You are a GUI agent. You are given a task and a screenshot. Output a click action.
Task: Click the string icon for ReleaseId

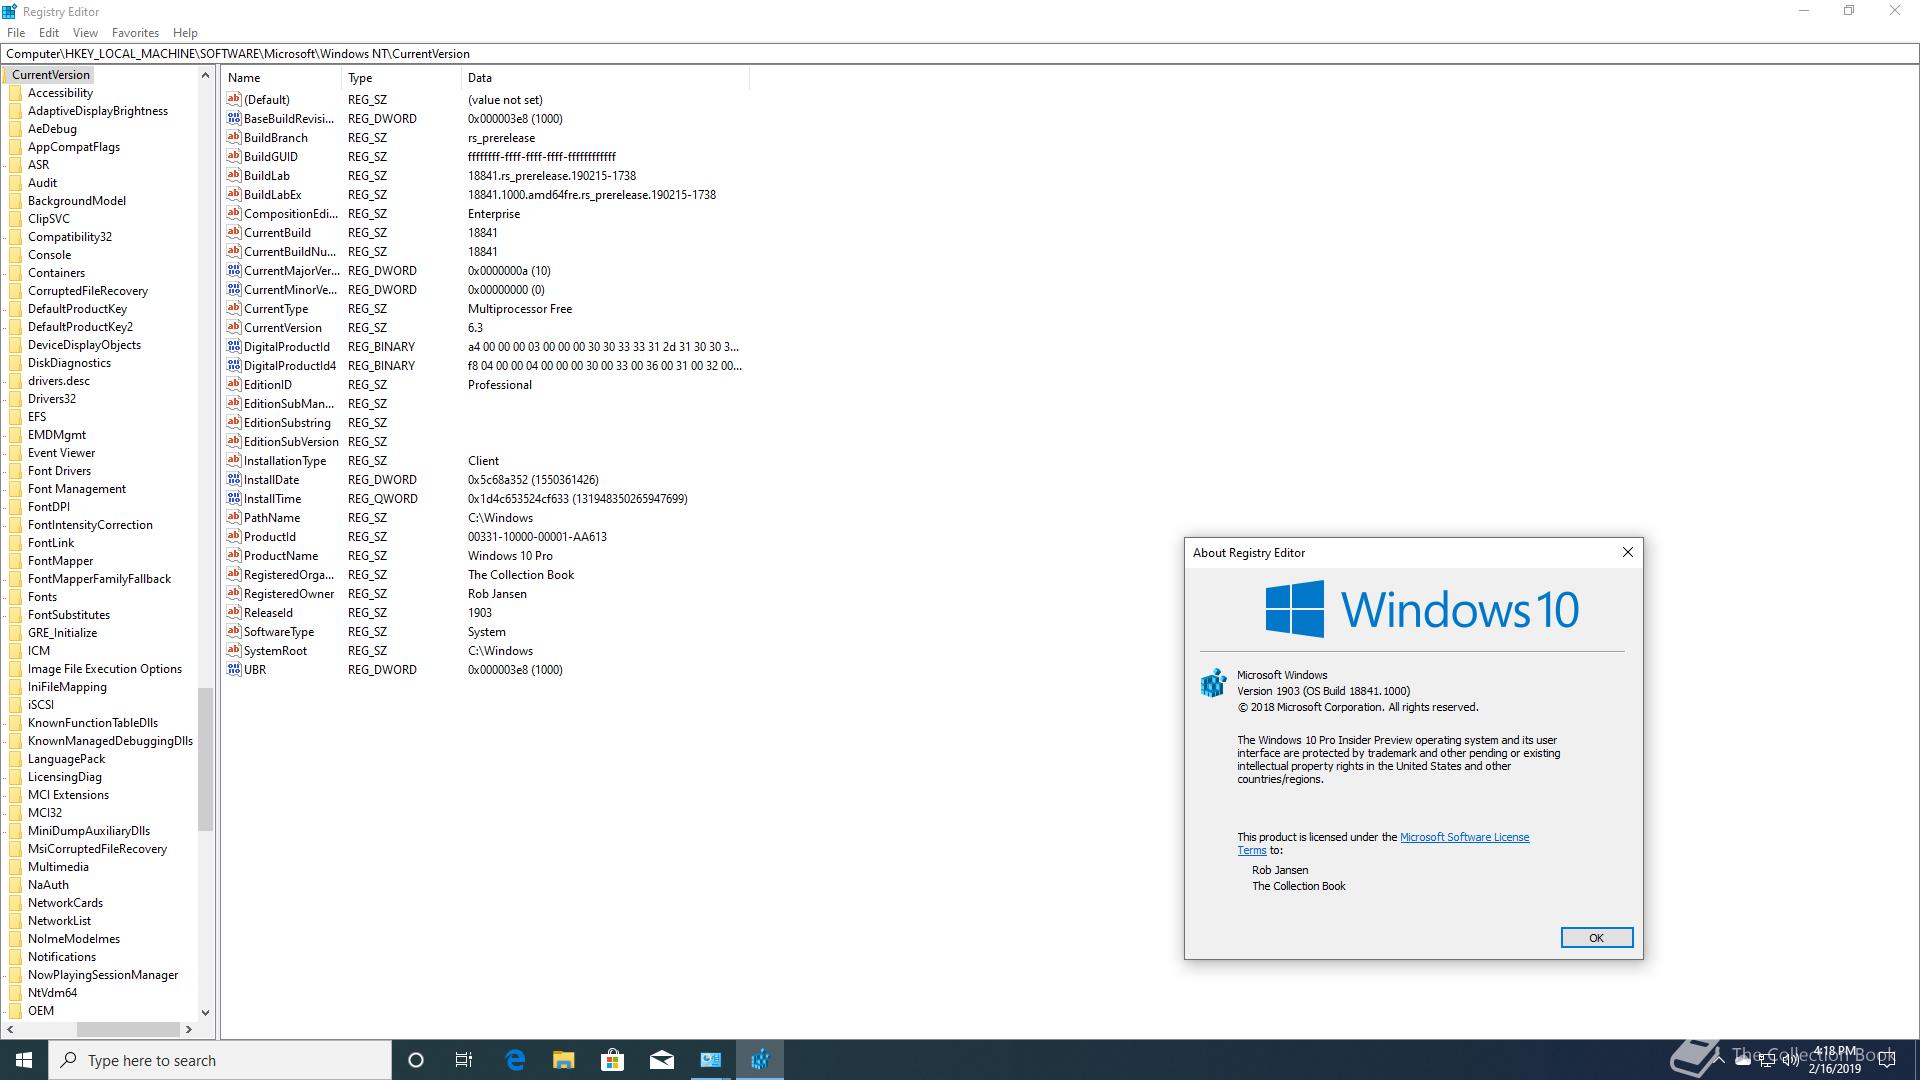pyautogui.click(x=234, y=613)
